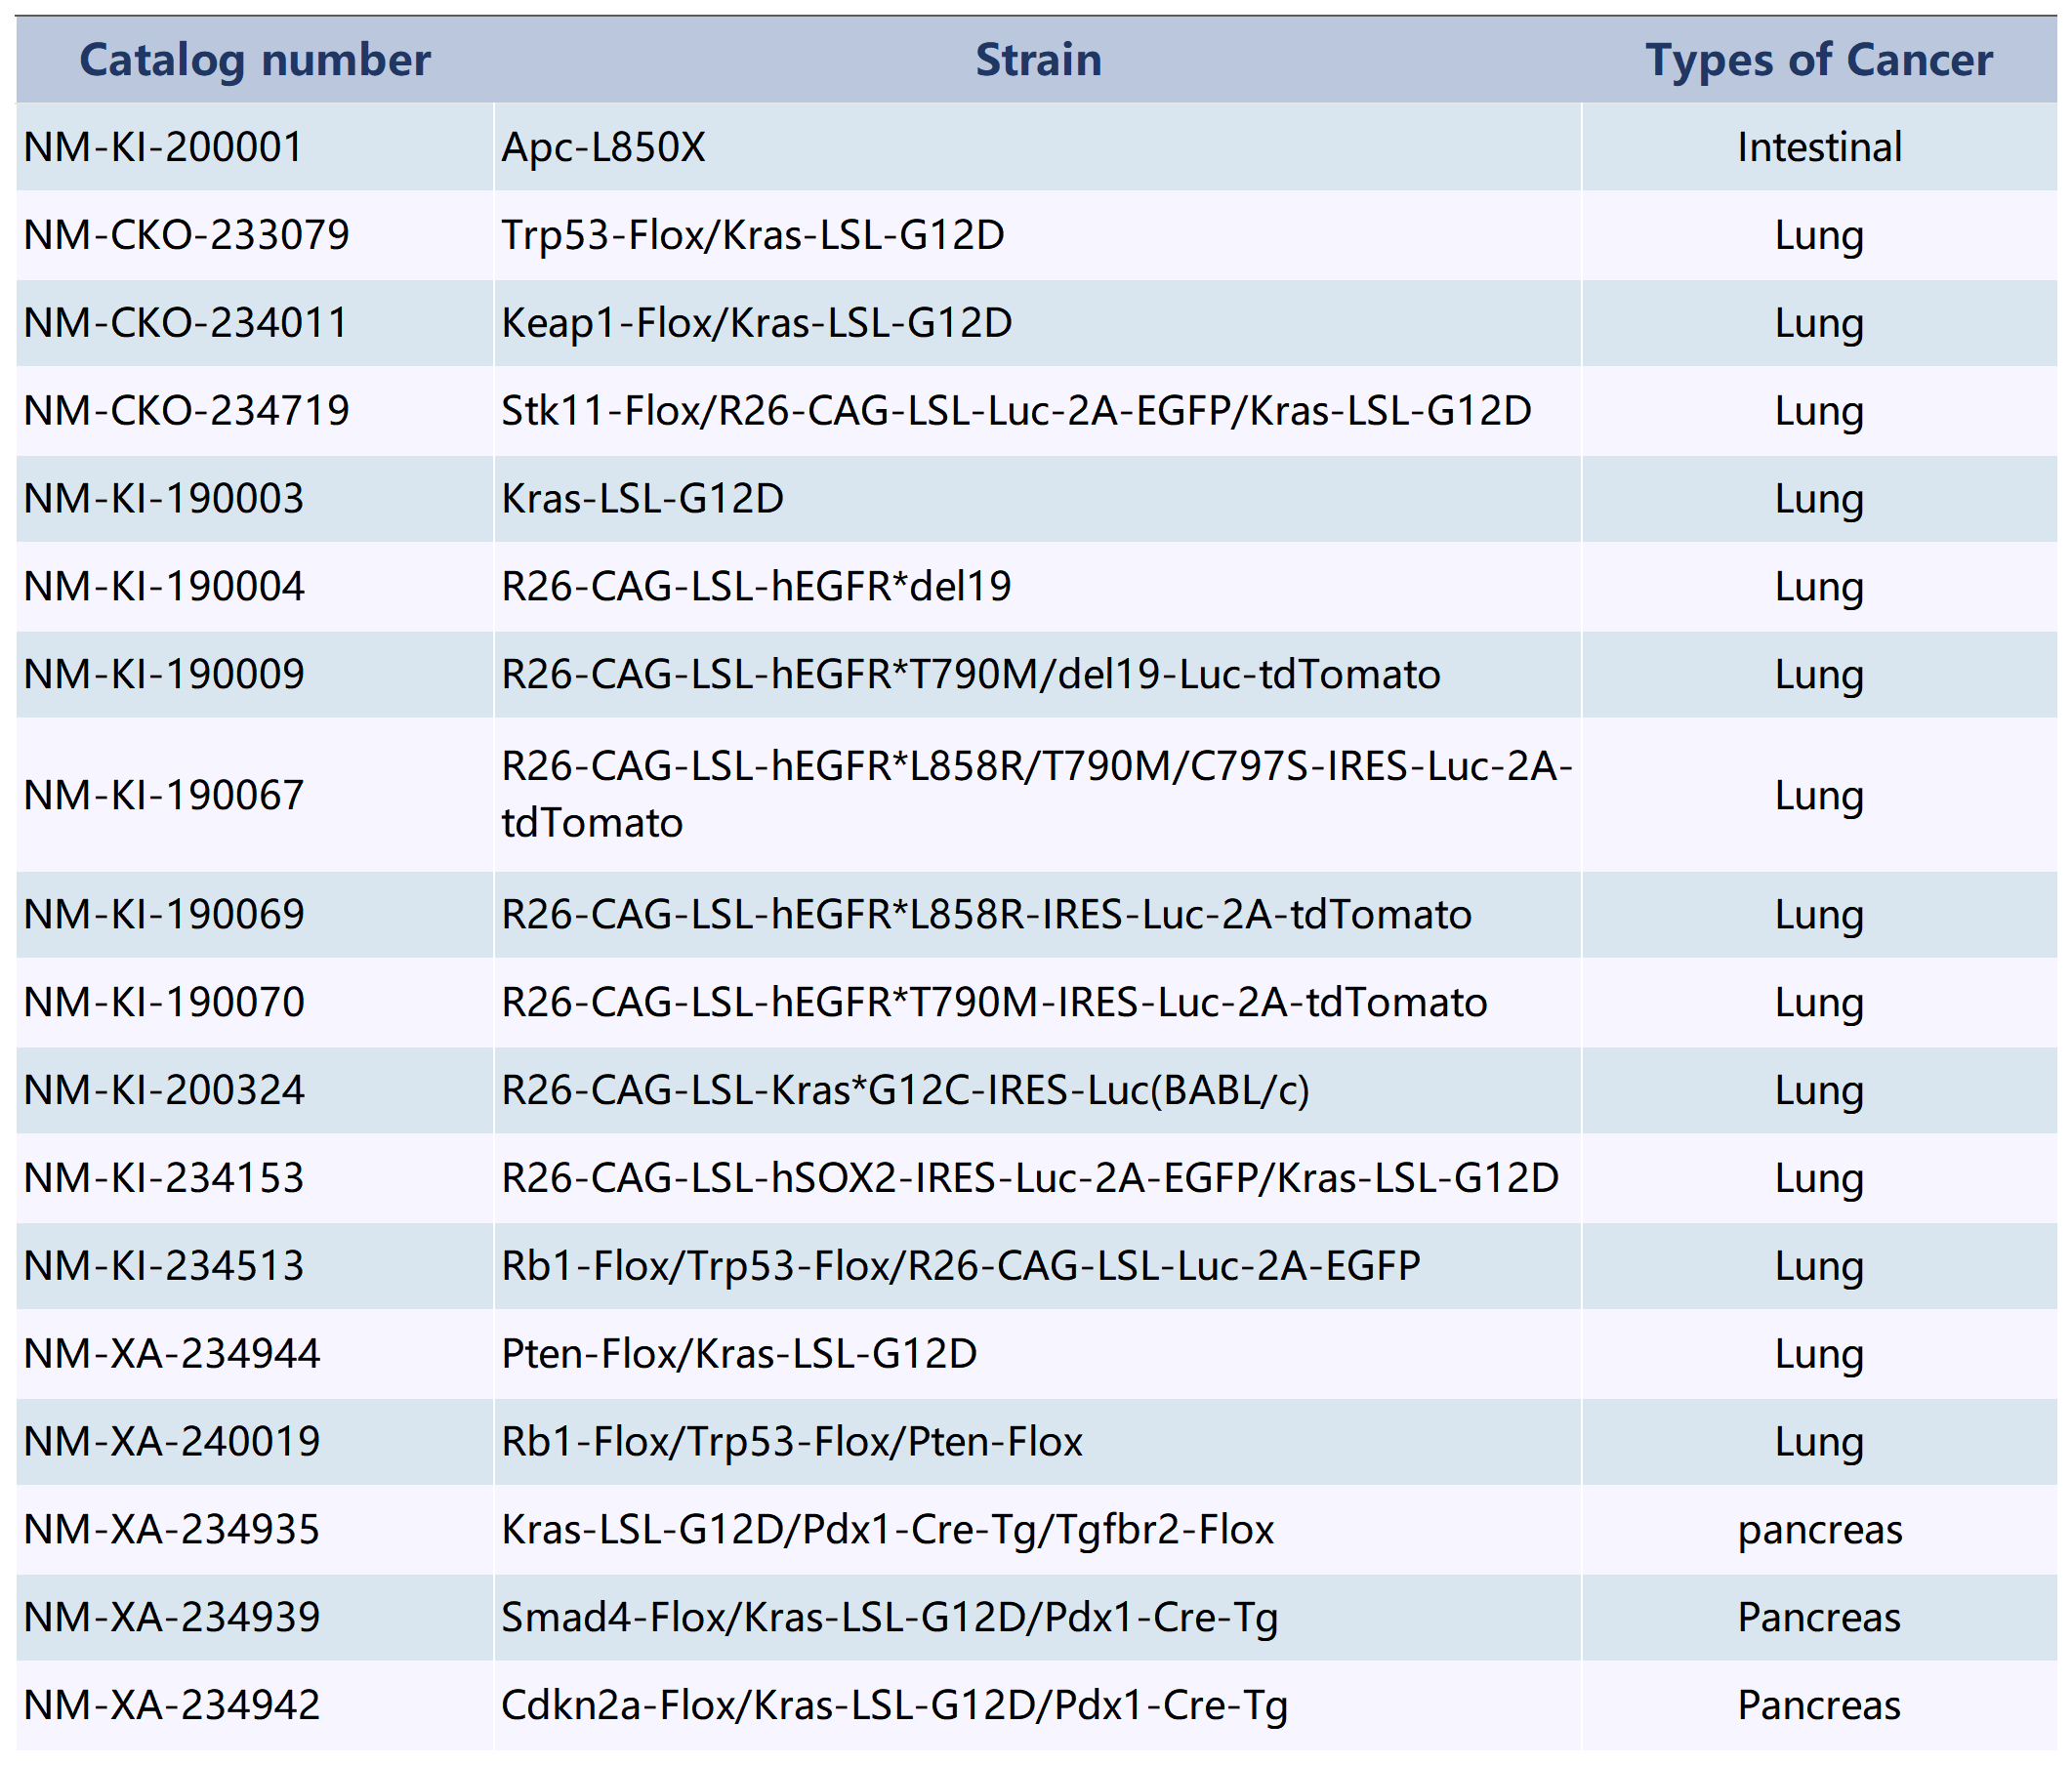Viewport: 2072px width, 1765px height.
Task: Click catalog number NM-CKO-233079
Action: click(186, 235)
